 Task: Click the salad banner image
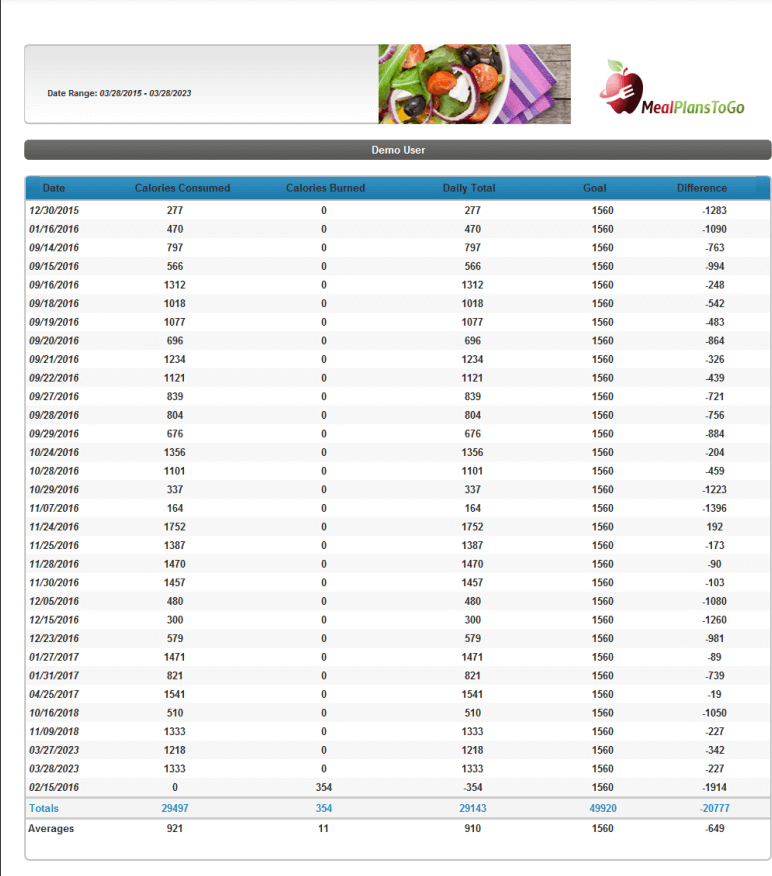pos(474,84)
